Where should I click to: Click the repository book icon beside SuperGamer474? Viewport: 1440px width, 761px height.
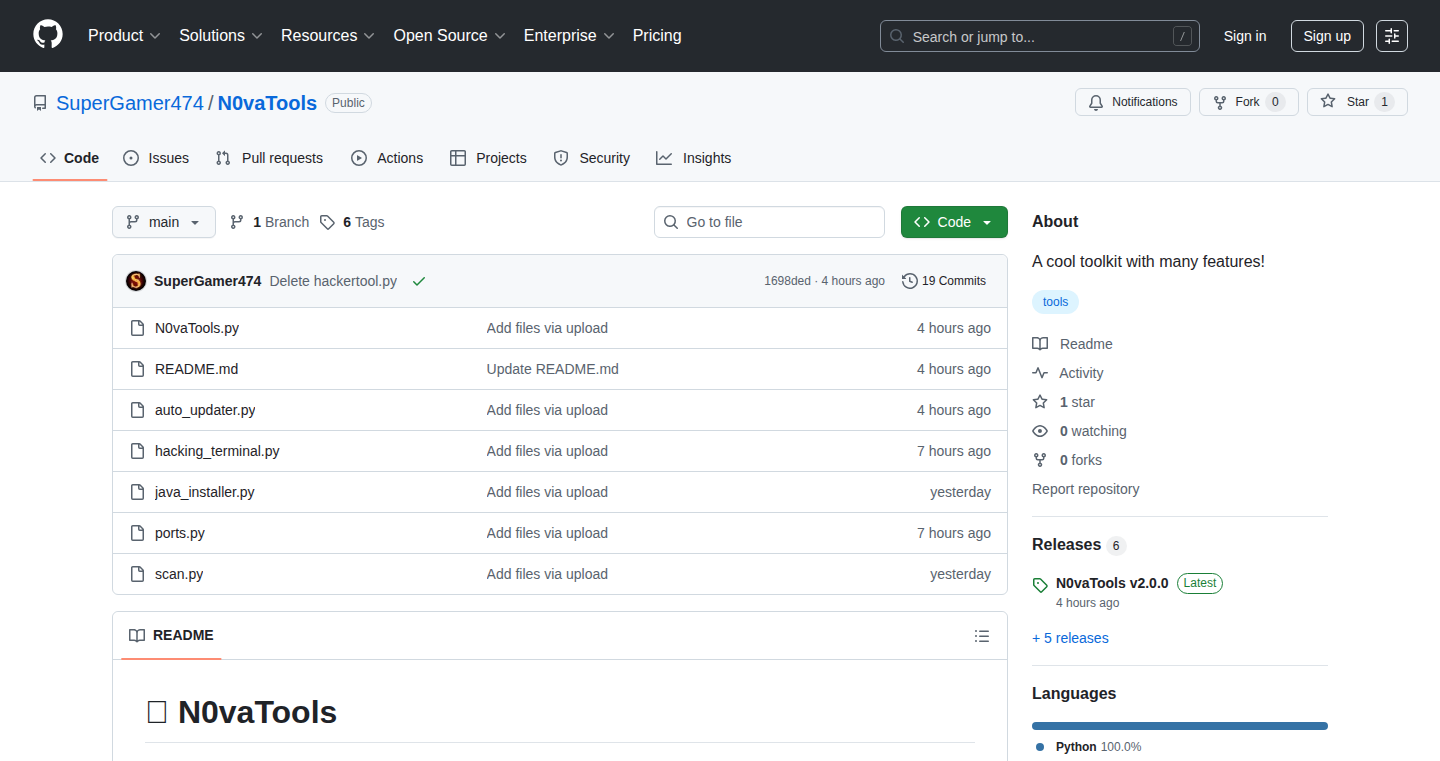tap(40, 103)
